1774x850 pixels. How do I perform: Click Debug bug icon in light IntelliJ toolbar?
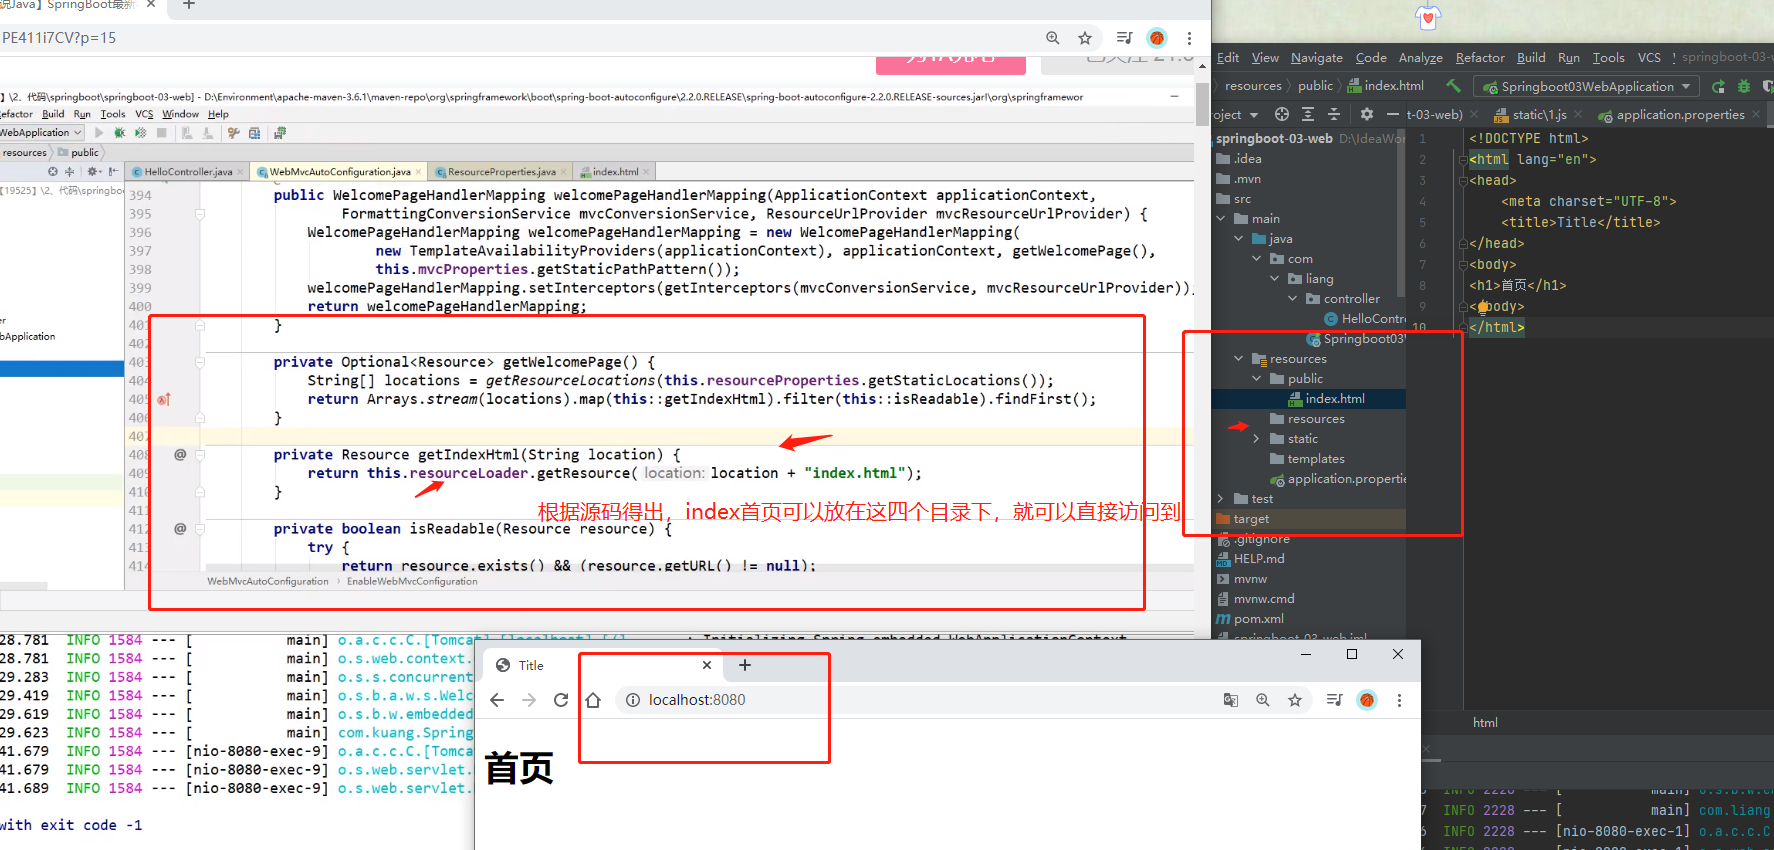[x=119, y=132]
